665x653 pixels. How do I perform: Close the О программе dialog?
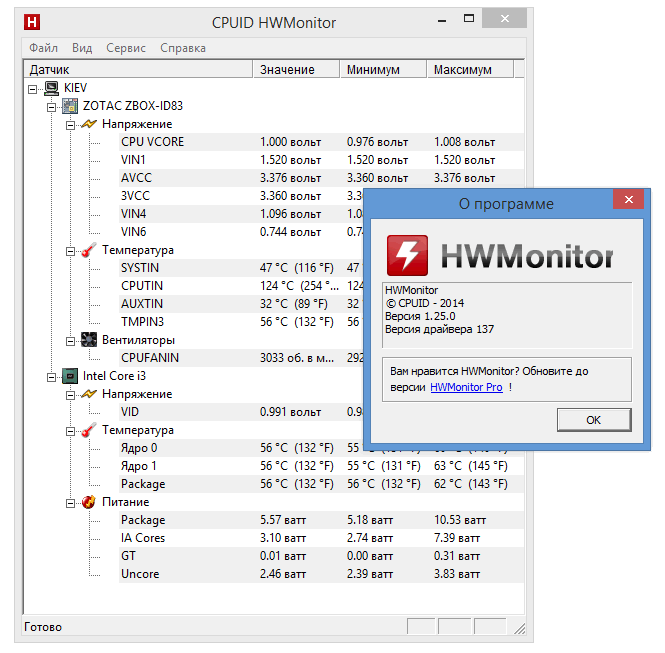click(x=629, y=199)
